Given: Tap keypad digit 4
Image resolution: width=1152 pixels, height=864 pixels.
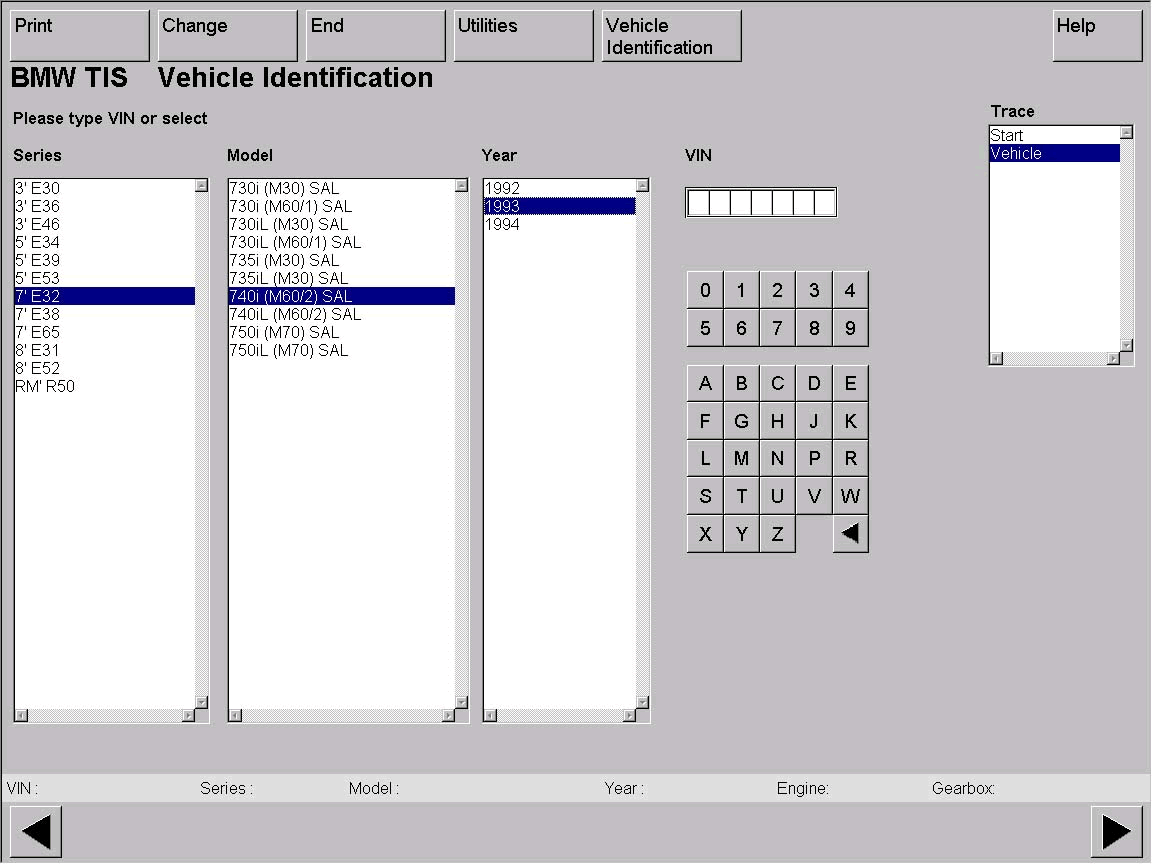Looking at the screenshot, I should [x=850, y=290].
